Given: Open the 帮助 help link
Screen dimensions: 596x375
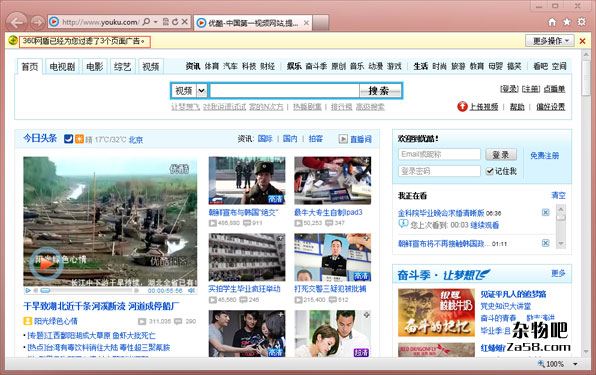Looking at the screenshot, I should (x=517, y=107).
